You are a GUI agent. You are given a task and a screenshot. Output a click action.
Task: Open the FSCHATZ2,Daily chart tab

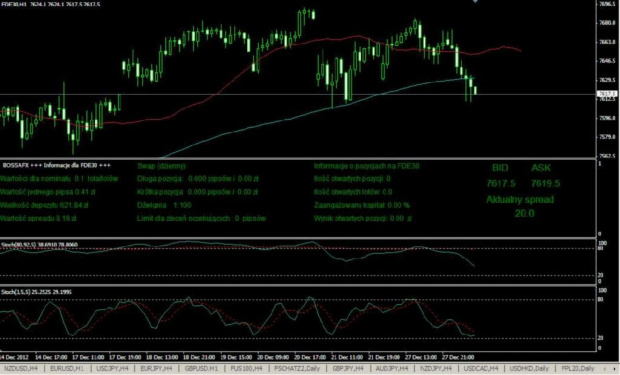coord(297,369)
